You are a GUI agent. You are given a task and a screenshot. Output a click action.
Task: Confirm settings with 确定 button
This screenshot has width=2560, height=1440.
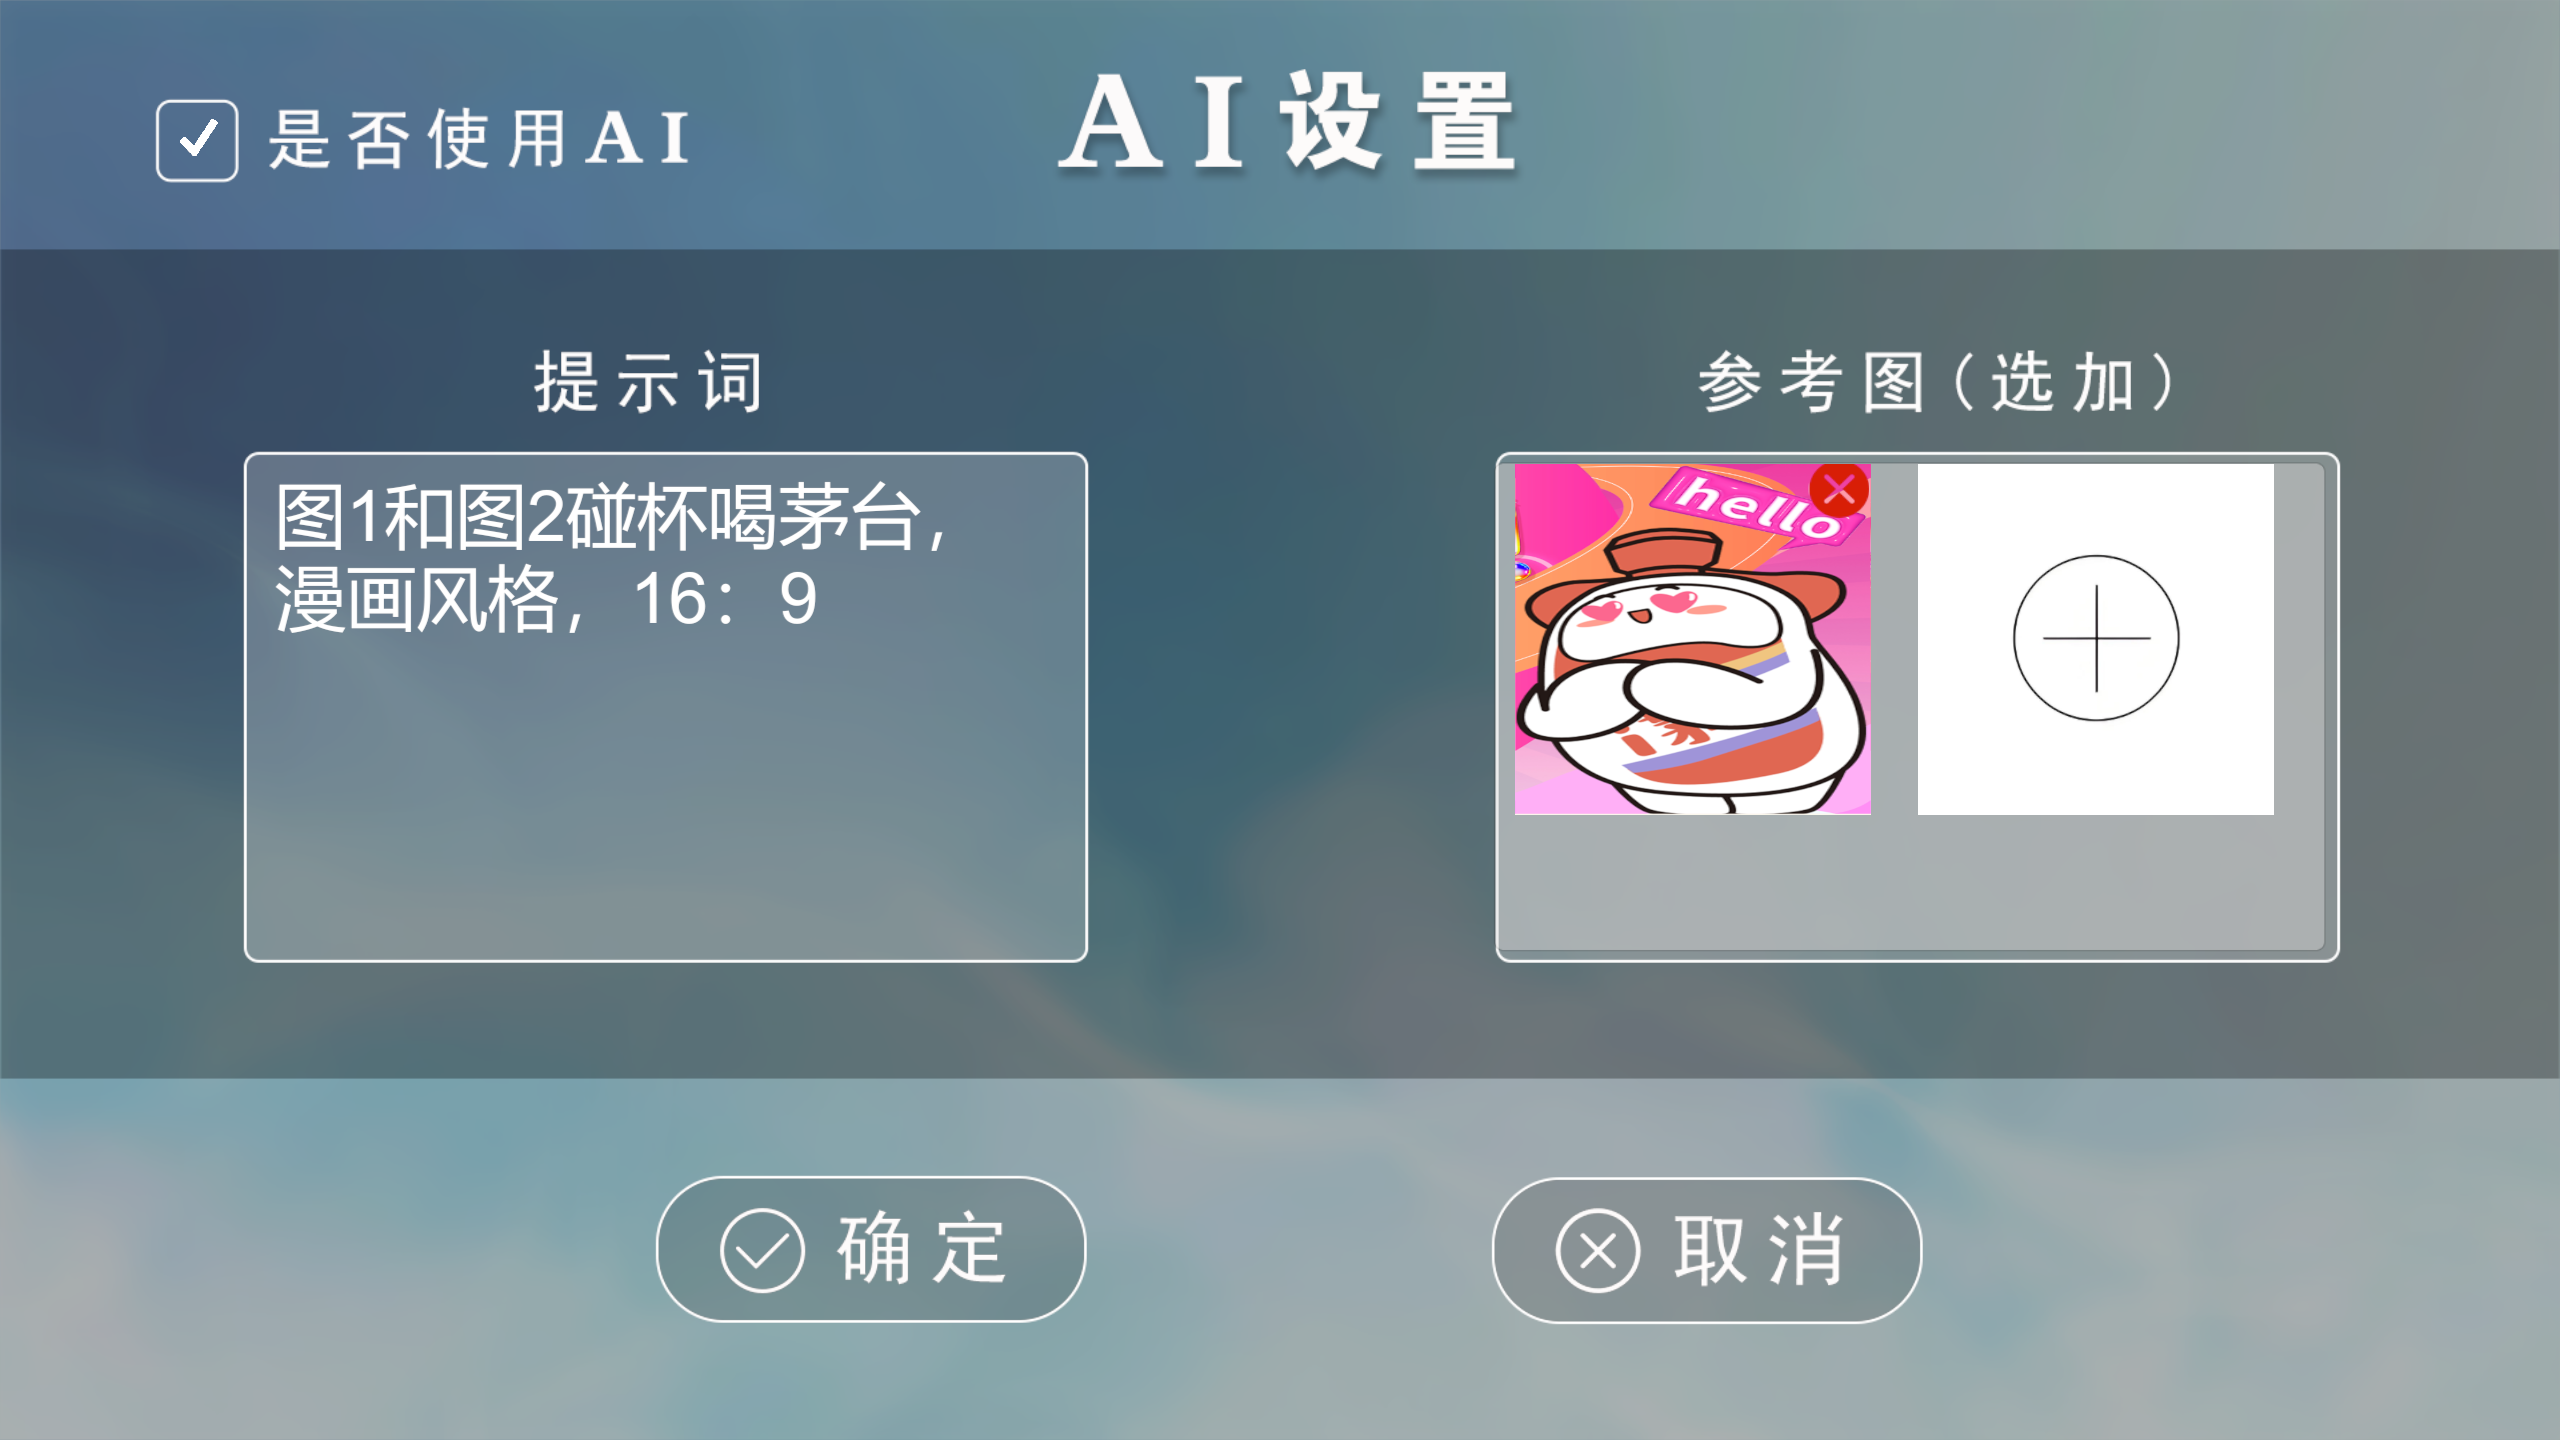[x=871, y=1249]
